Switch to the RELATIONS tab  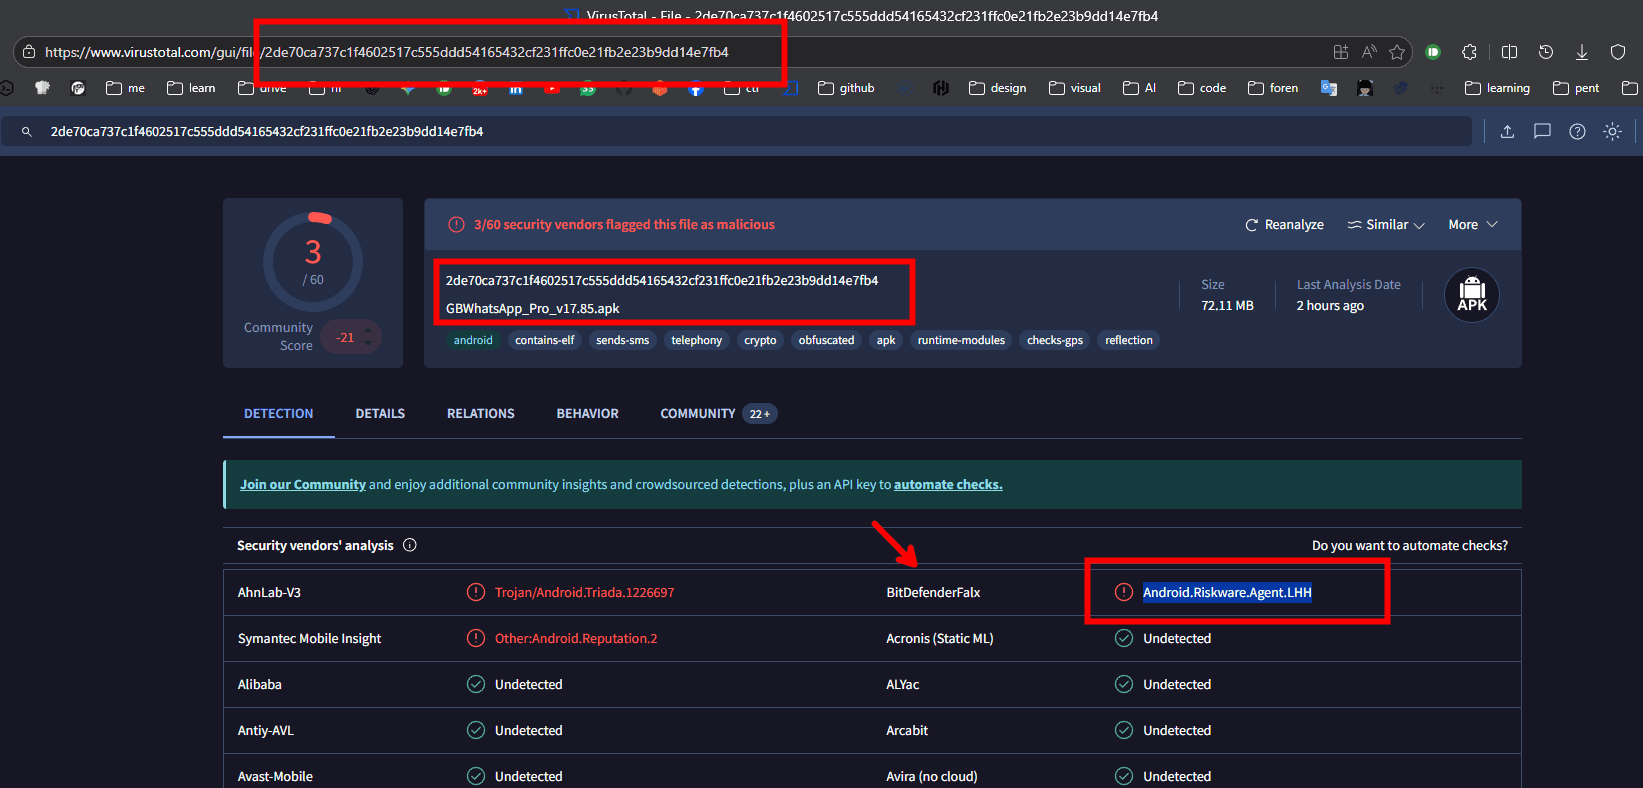480,414
